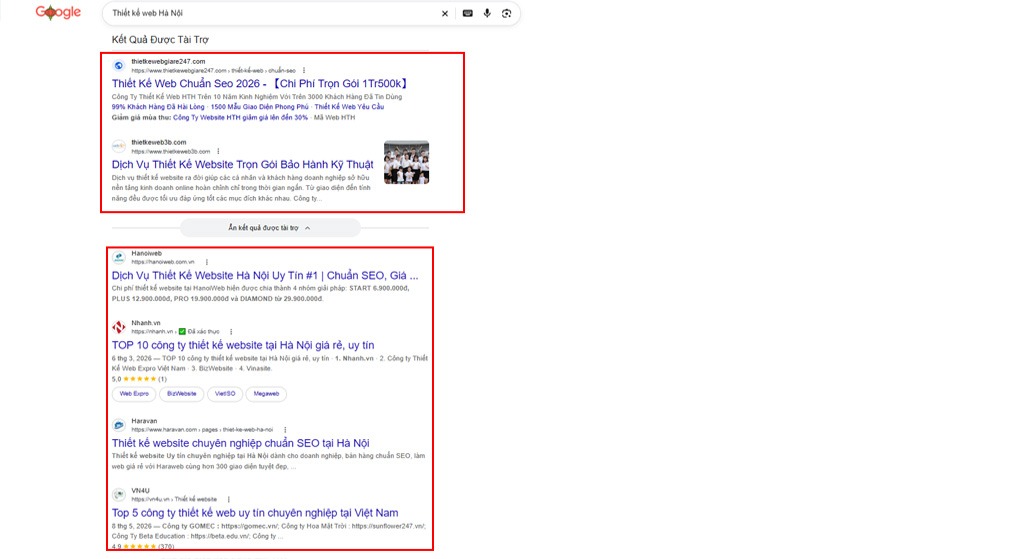Image resolution: width=1024 pixels, height=559 pixels.
Task: Click the 'VietSO' chip
Action: (x=225, y=394)
